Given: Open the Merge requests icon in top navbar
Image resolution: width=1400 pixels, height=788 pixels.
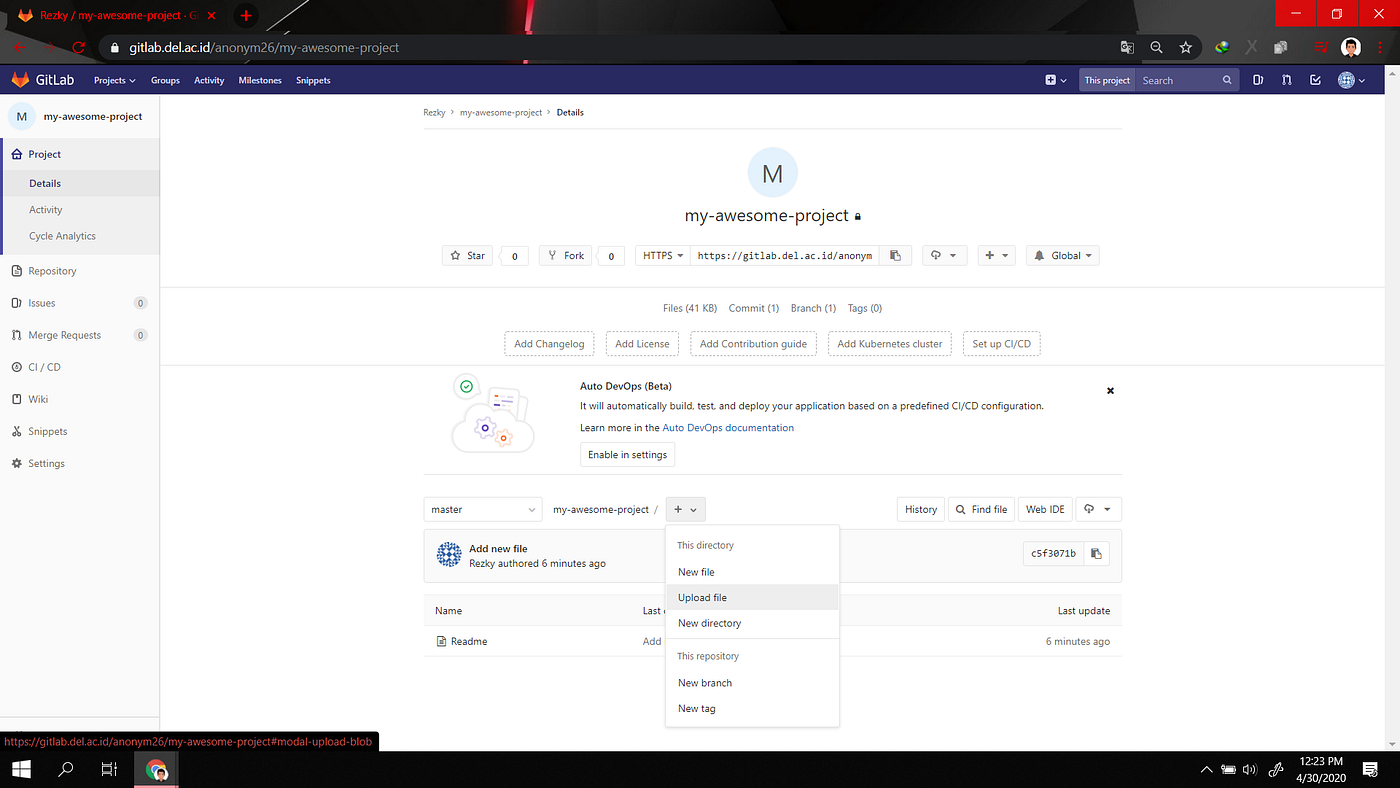Looking at the screenshot, I should [x=1287, y=80].
